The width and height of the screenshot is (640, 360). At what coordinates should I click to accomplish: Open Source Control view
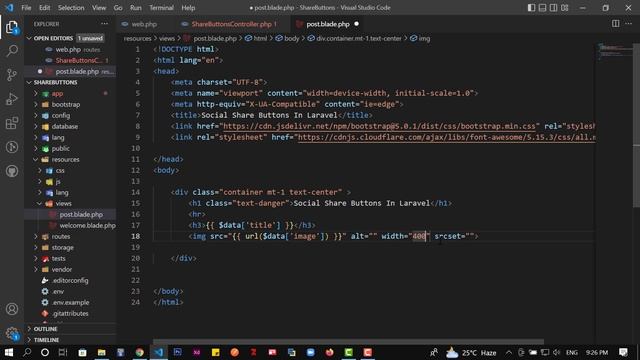coord(12,75)
